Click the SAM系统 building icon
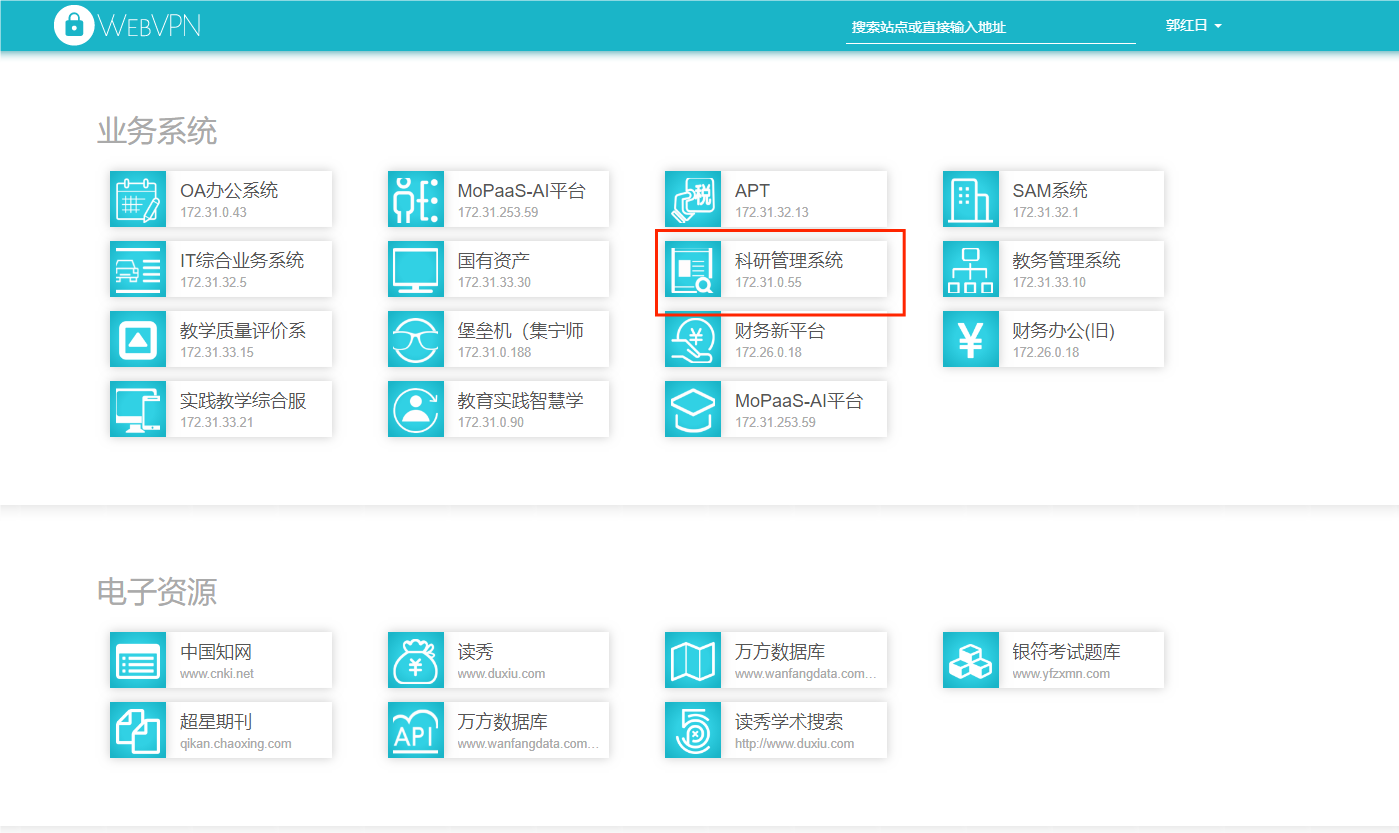1399x833 pixels. 971,199
